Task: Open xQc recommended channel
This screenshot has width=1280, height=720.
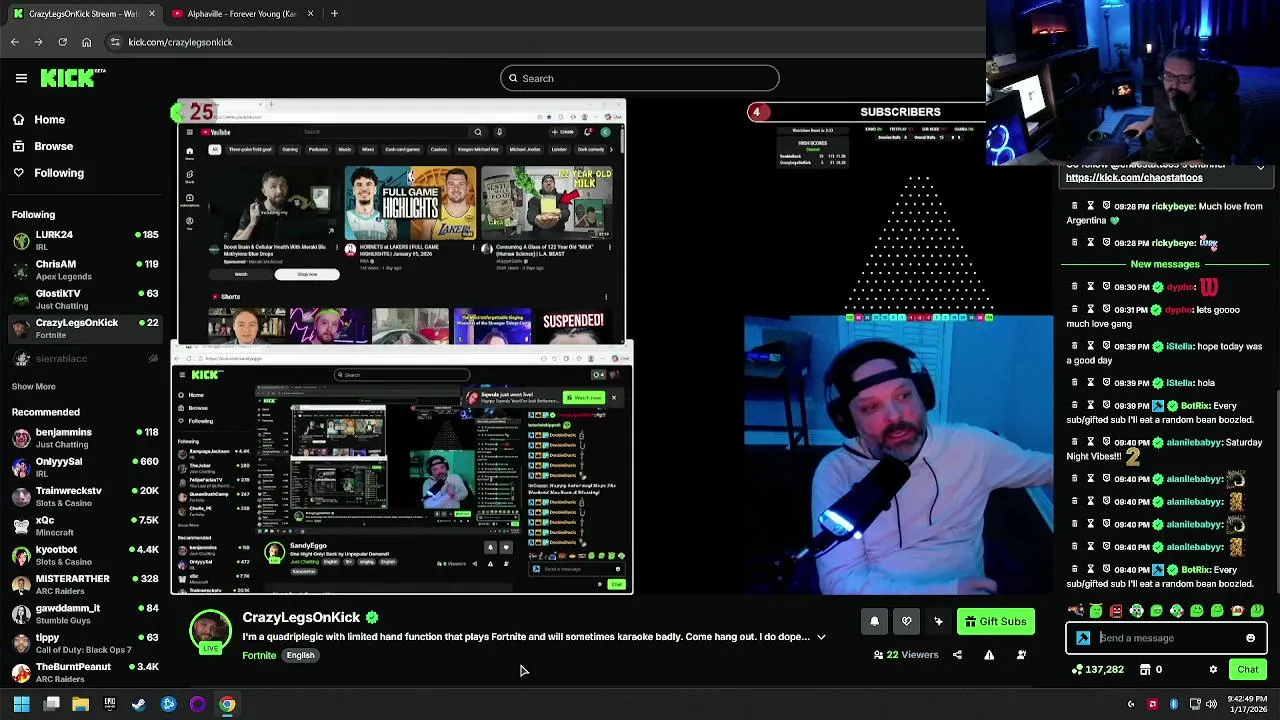Action: [85, 526]
